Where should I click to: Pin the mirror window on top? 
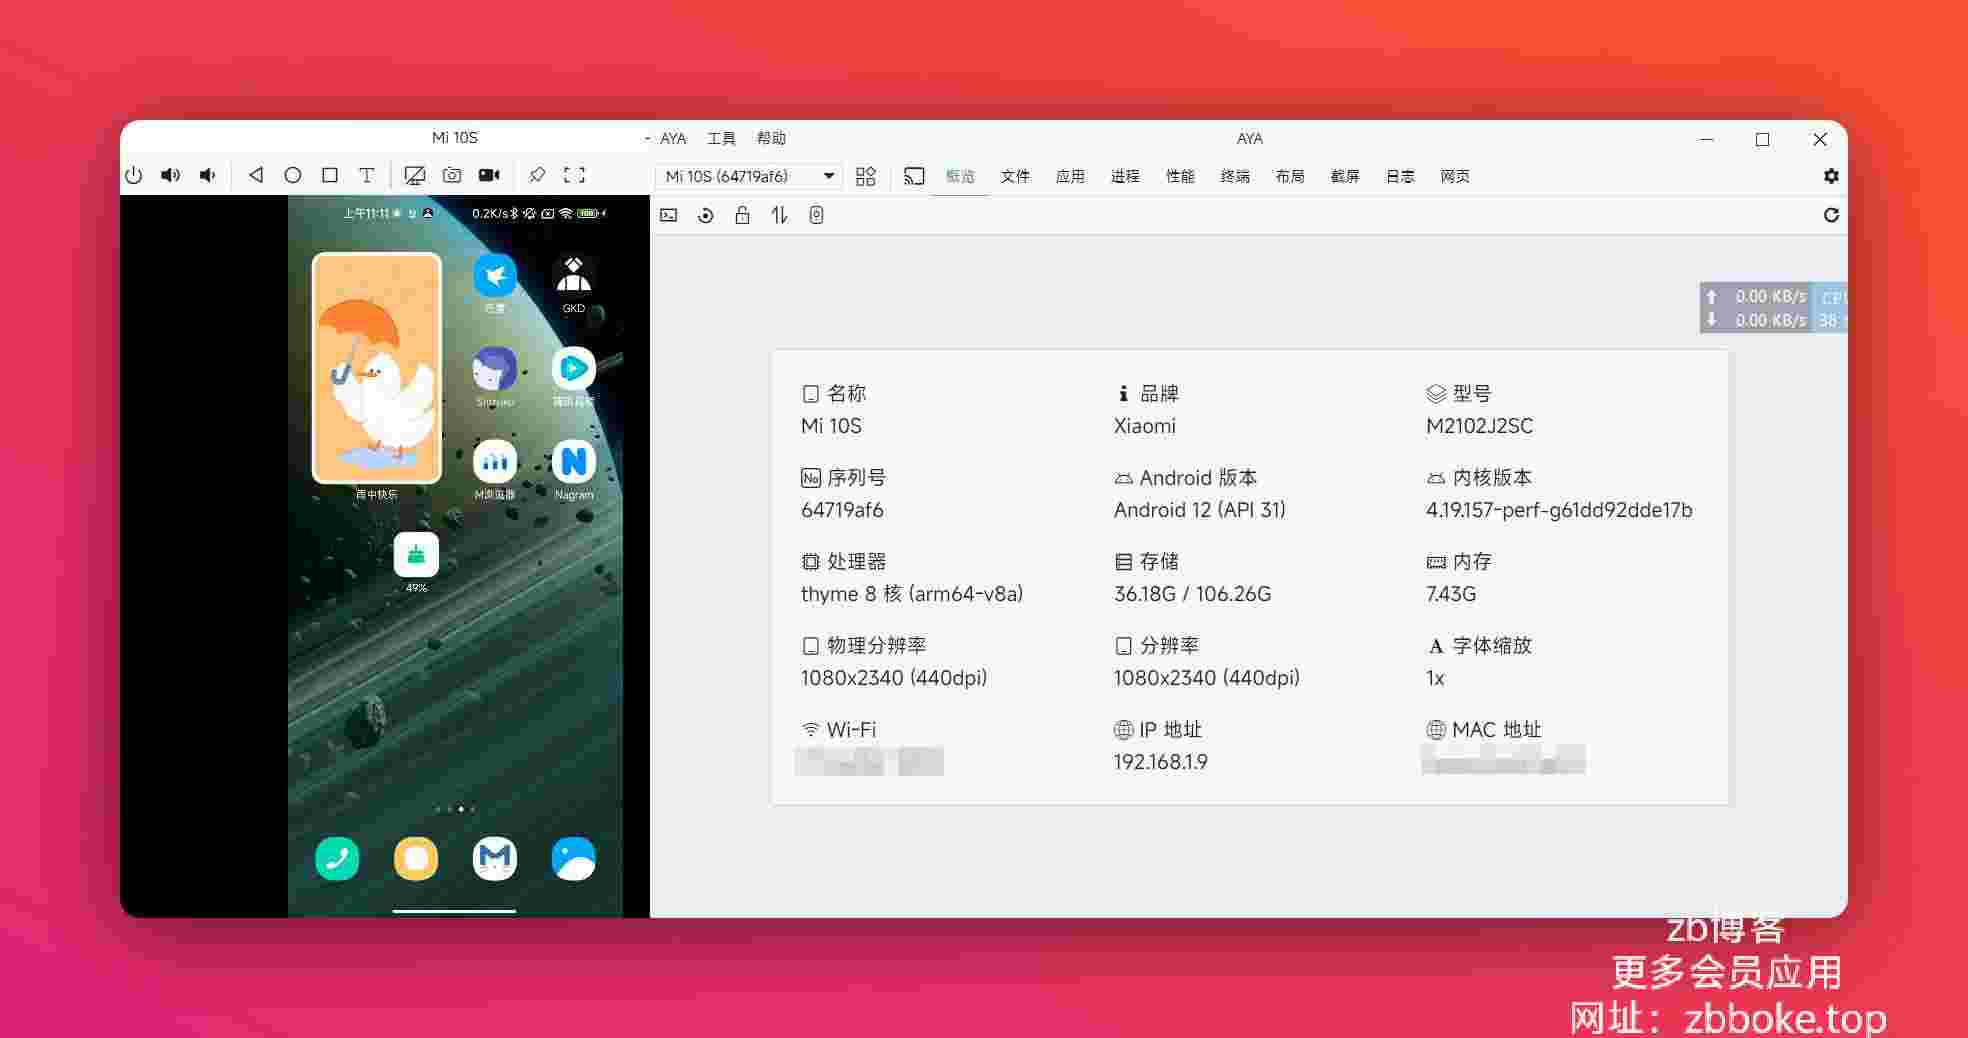tap(537, 175)
